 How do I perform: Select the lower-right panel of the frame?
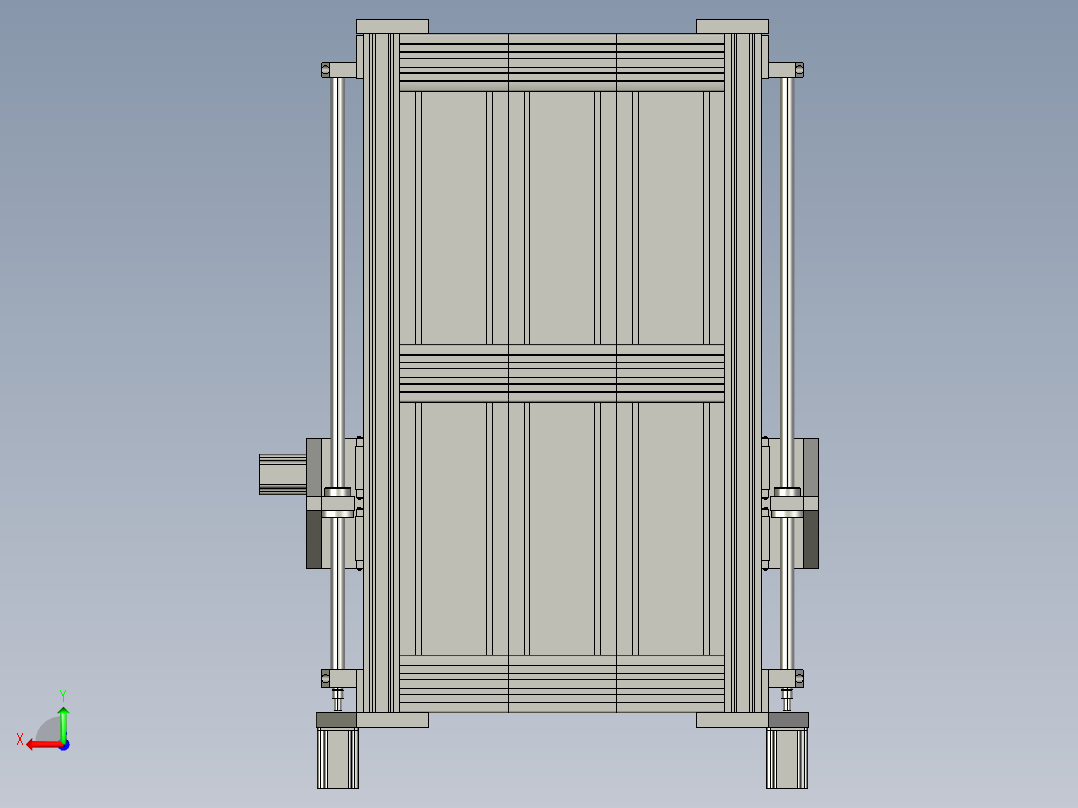(670, 528)
